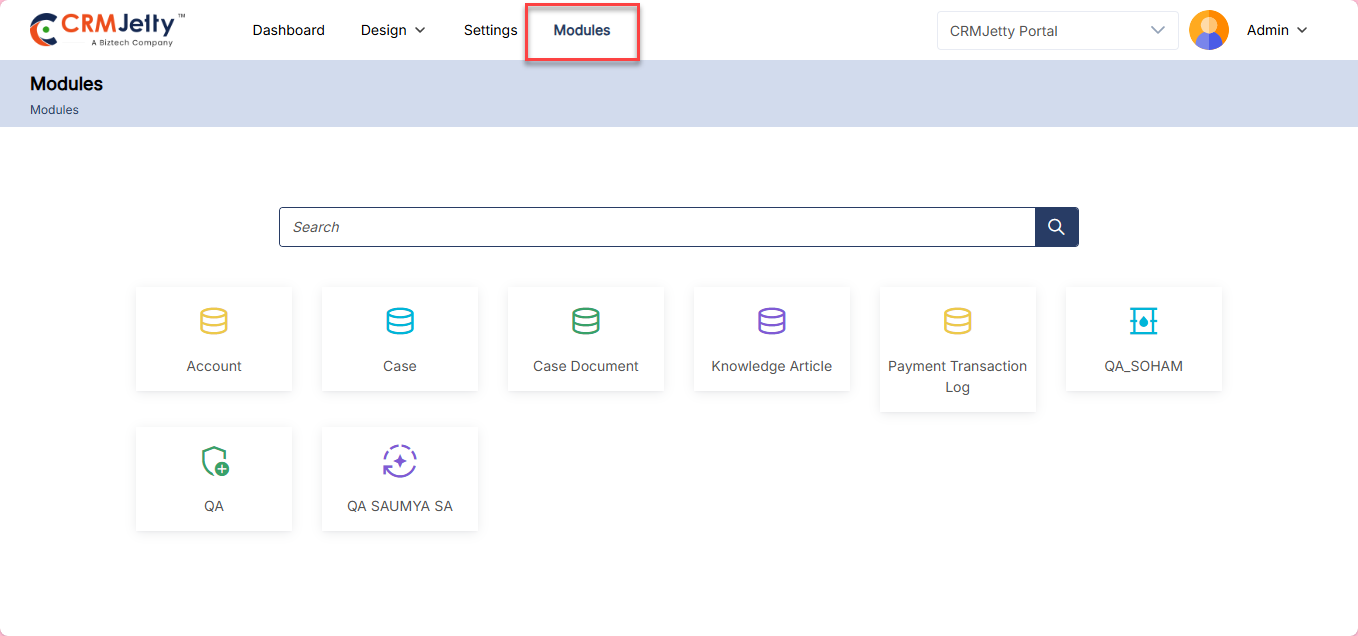The height and width of the screenshot is (636, 1358).
Task: Click the Knowledge Article purple icon
Action: (772, 321)
